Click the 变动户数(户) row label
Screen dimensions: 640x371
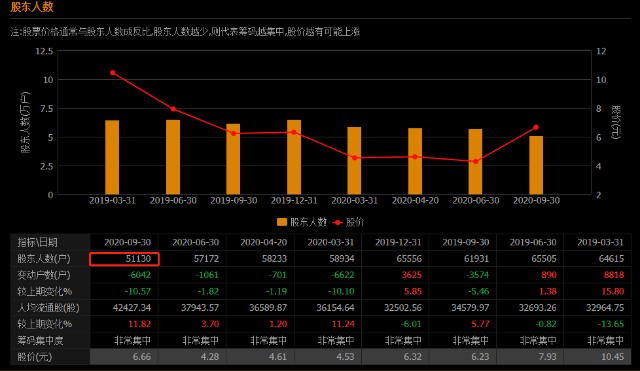pos(43,275)
